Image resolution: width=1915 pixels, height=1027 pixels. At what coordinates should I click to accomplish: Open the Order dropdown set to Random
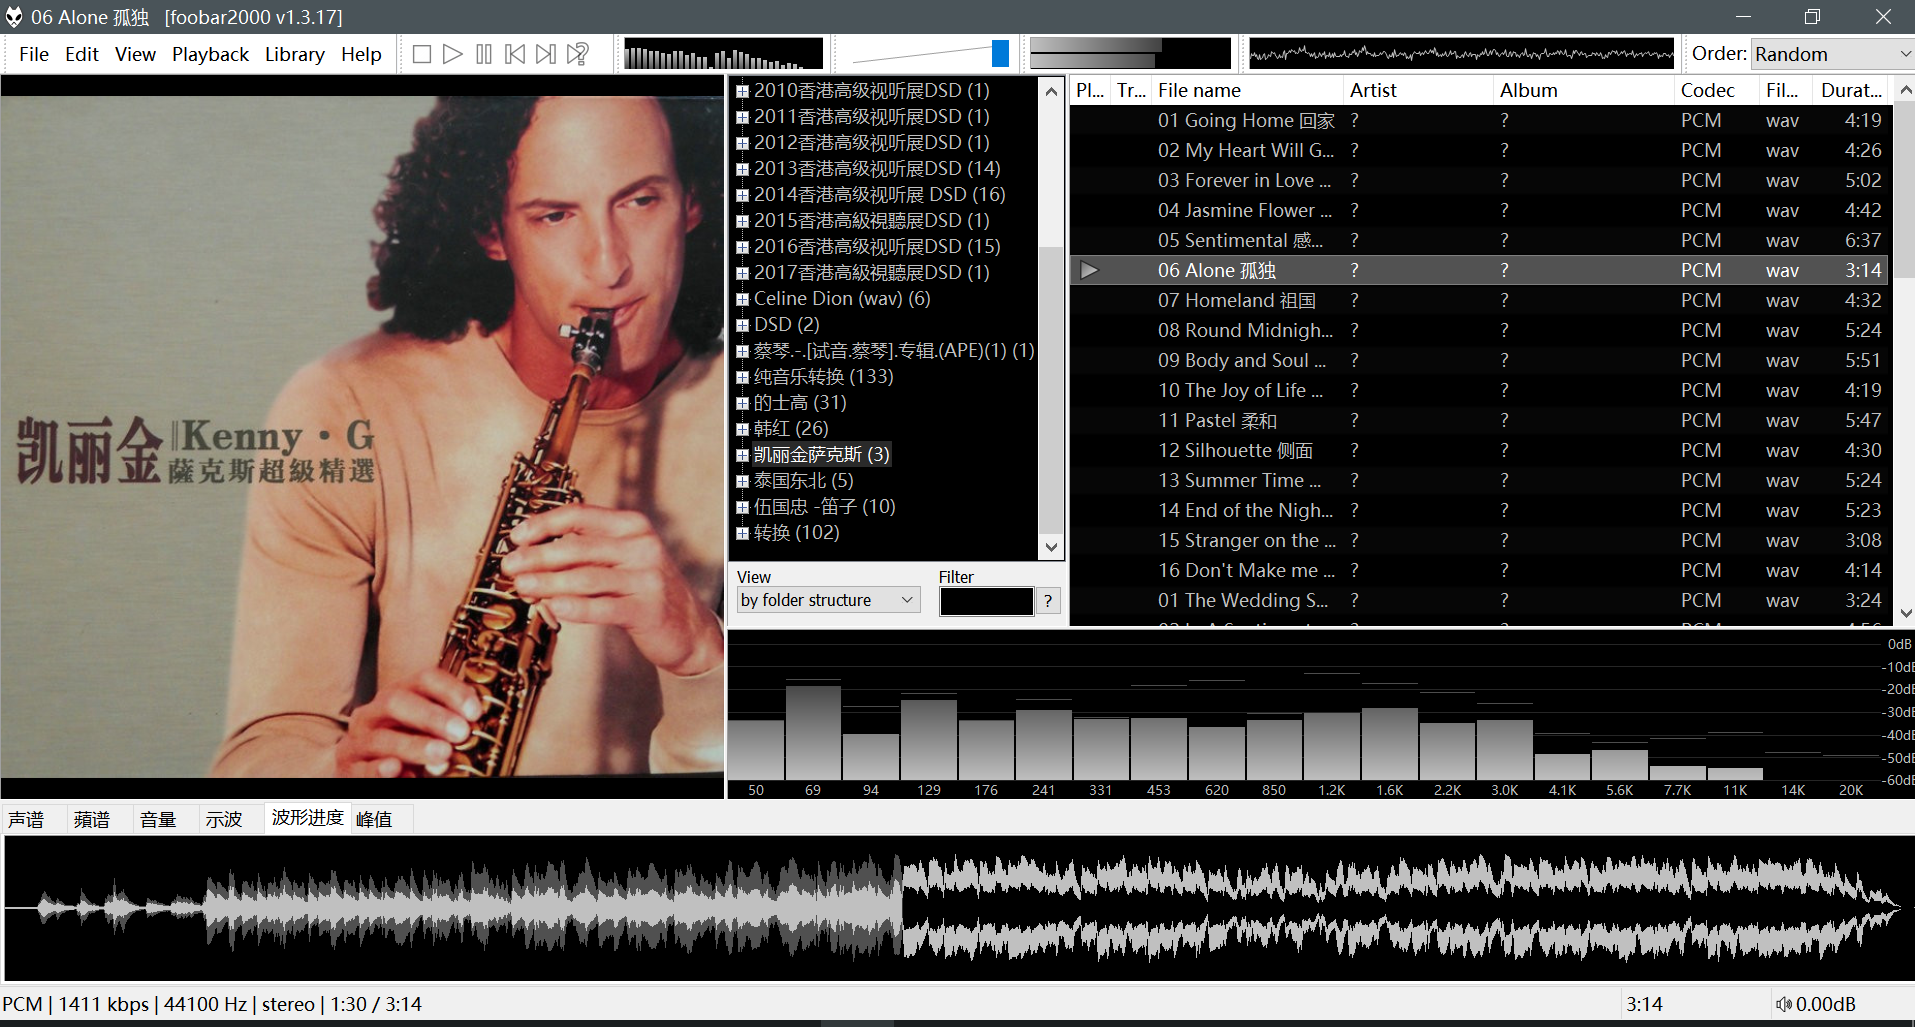[1831, 54]
